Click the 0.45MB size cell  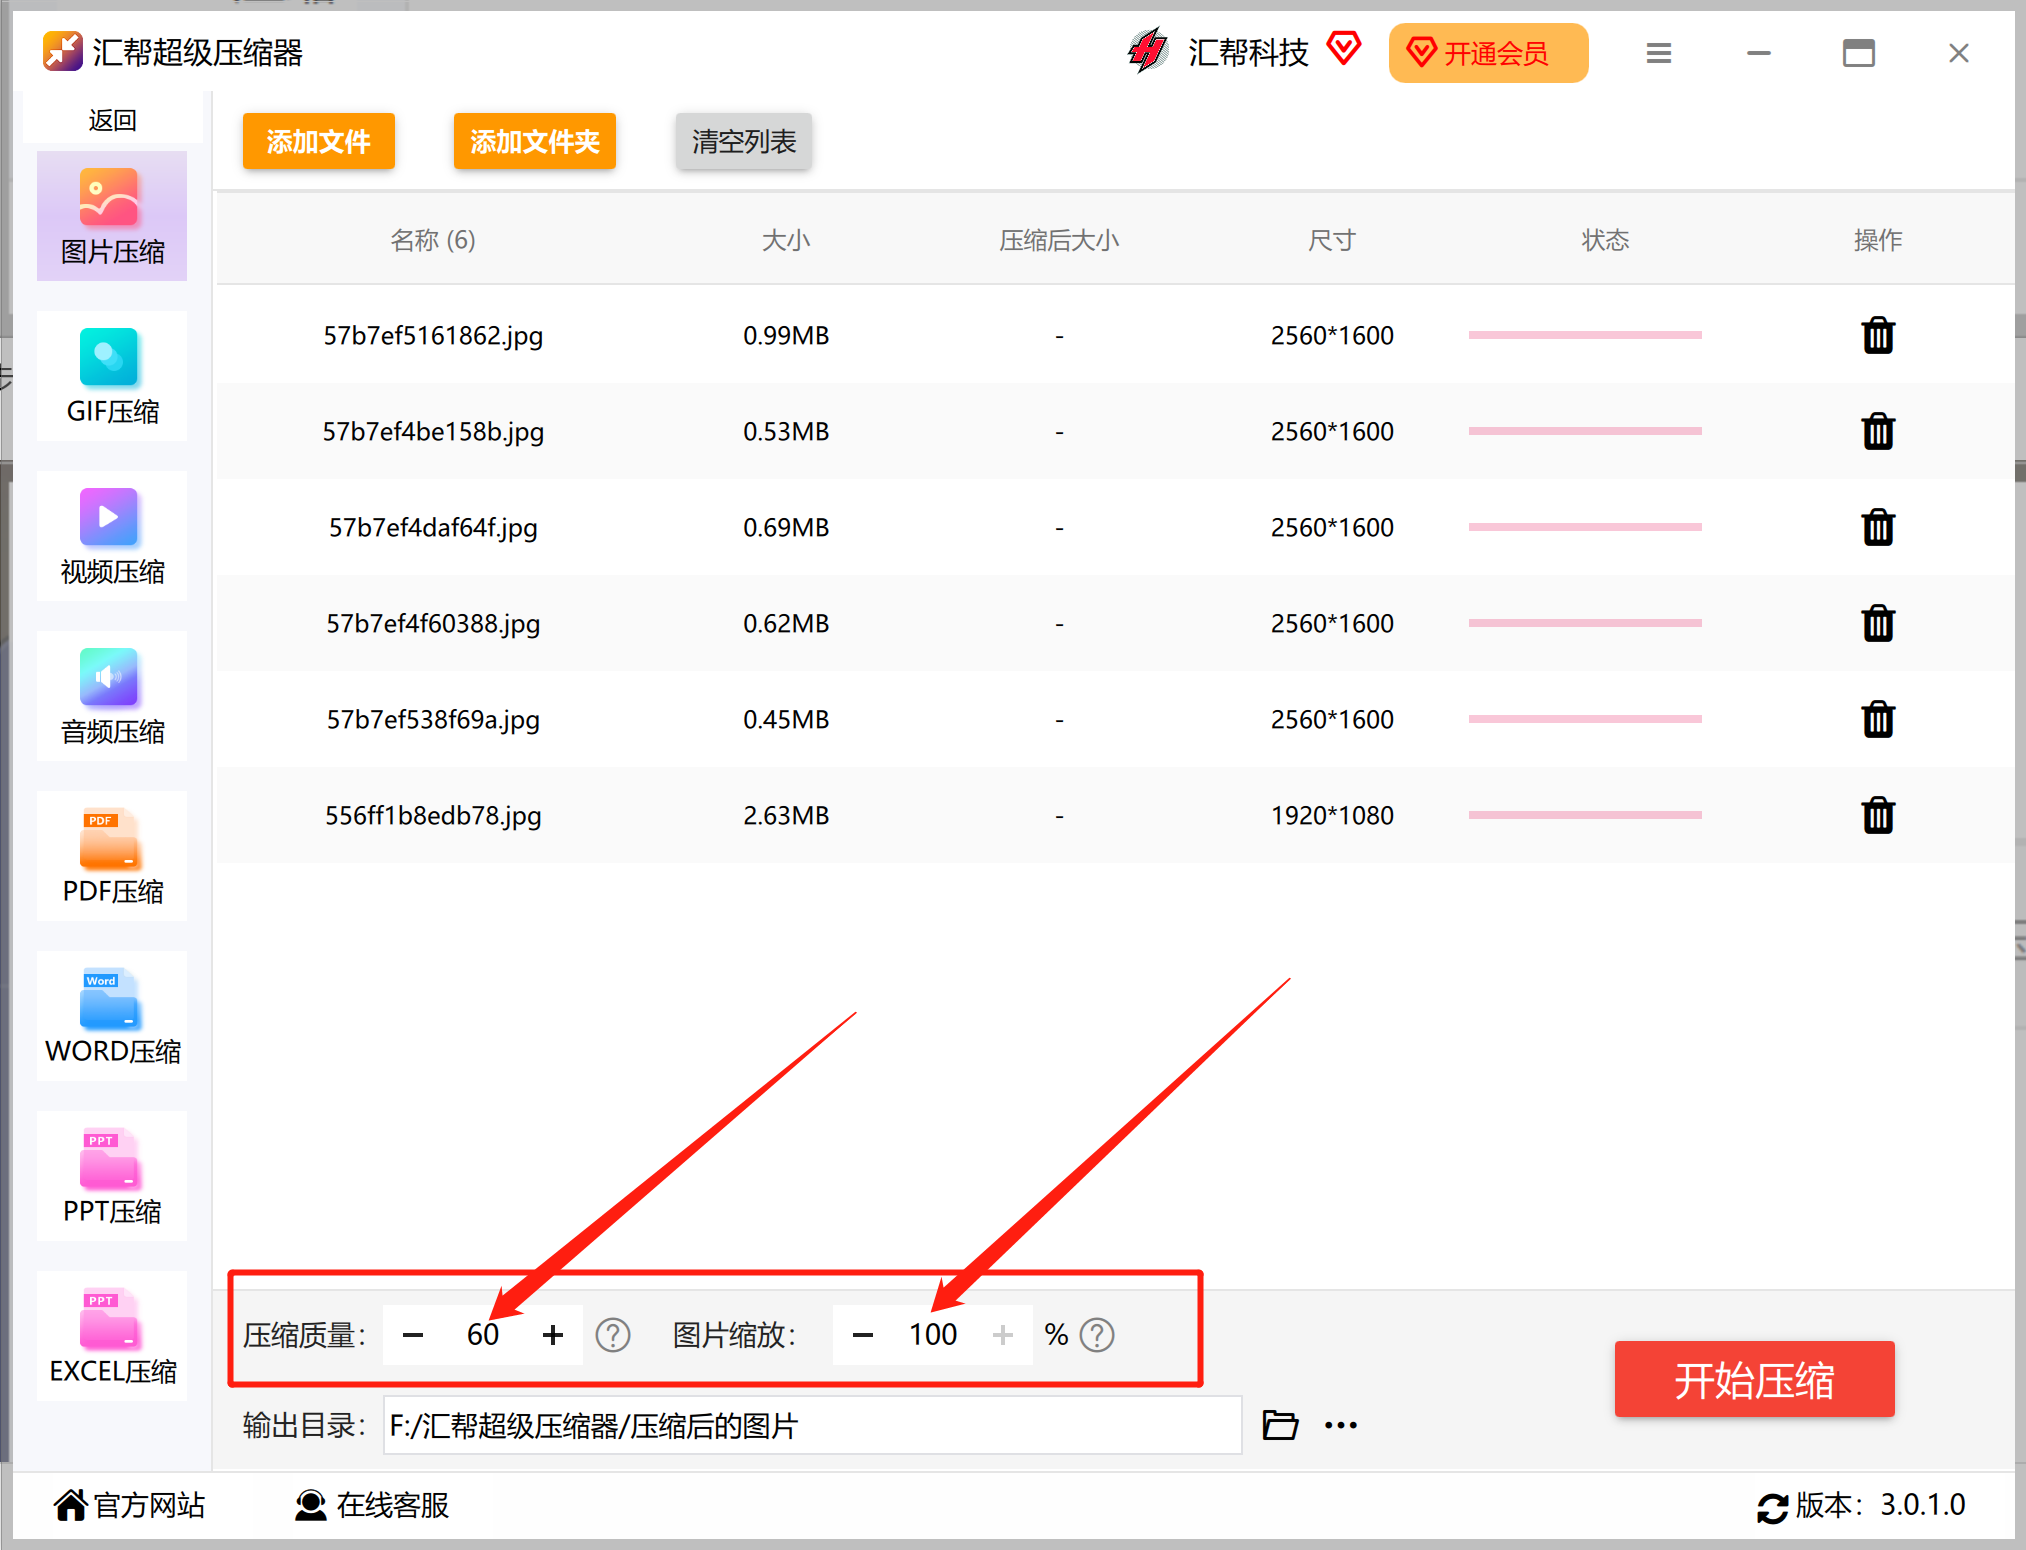coord(786,719)
